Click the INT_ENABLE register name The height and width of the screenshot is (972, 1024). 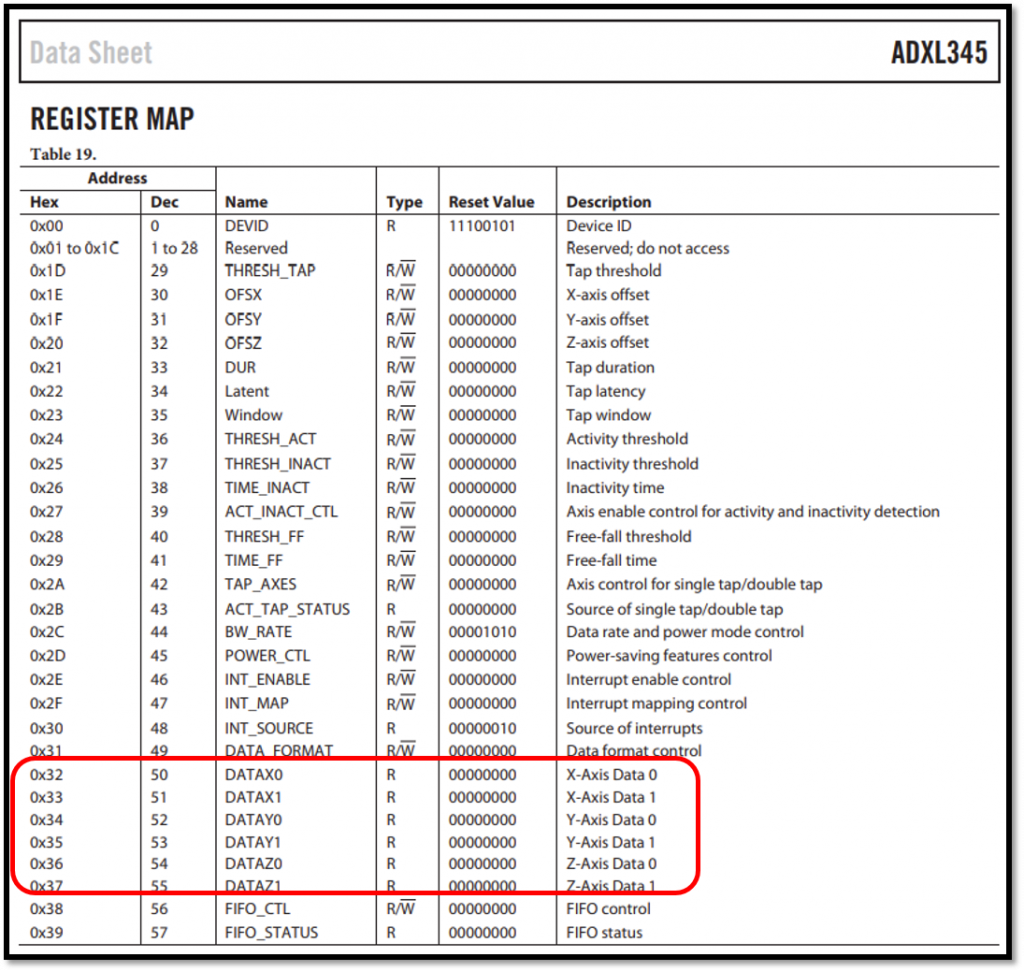click(267, 679)
